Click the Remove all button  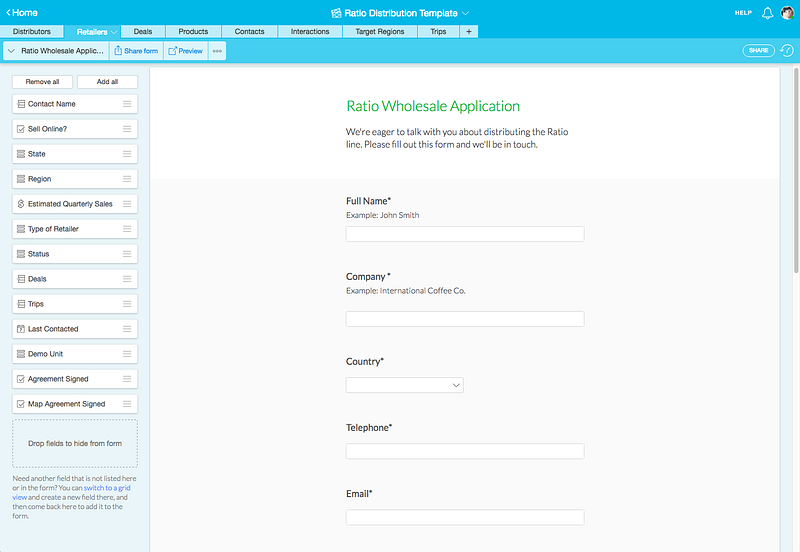click(x=42, y=82)
